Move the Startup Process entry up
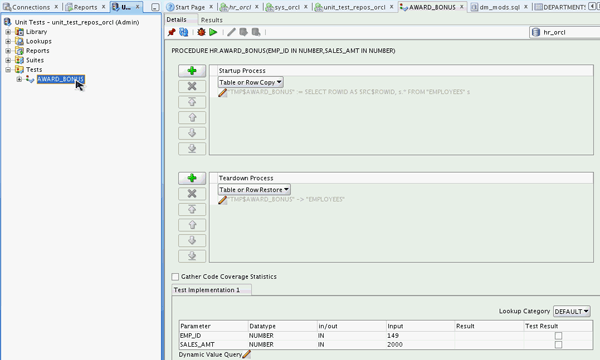The image size is (600, 360). (x=192, y=118)
